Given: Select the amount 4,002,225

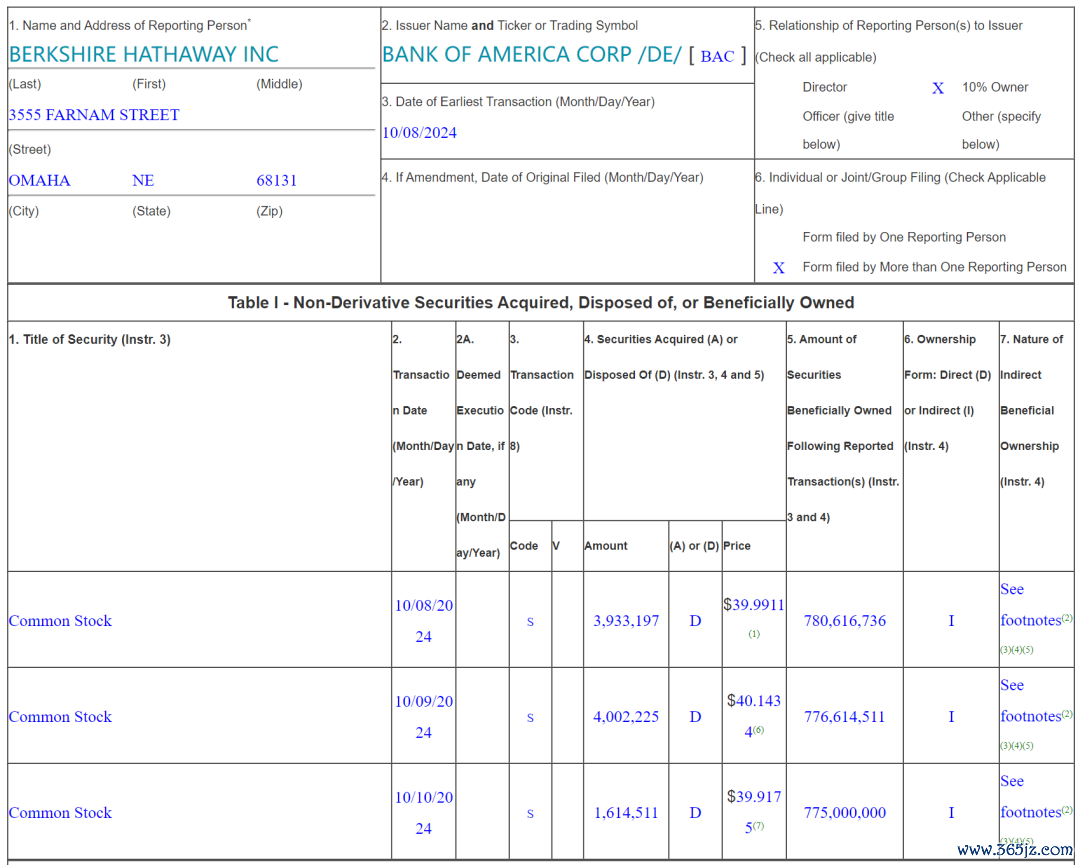Looking at the screenshot, I should tap(626, 716).
